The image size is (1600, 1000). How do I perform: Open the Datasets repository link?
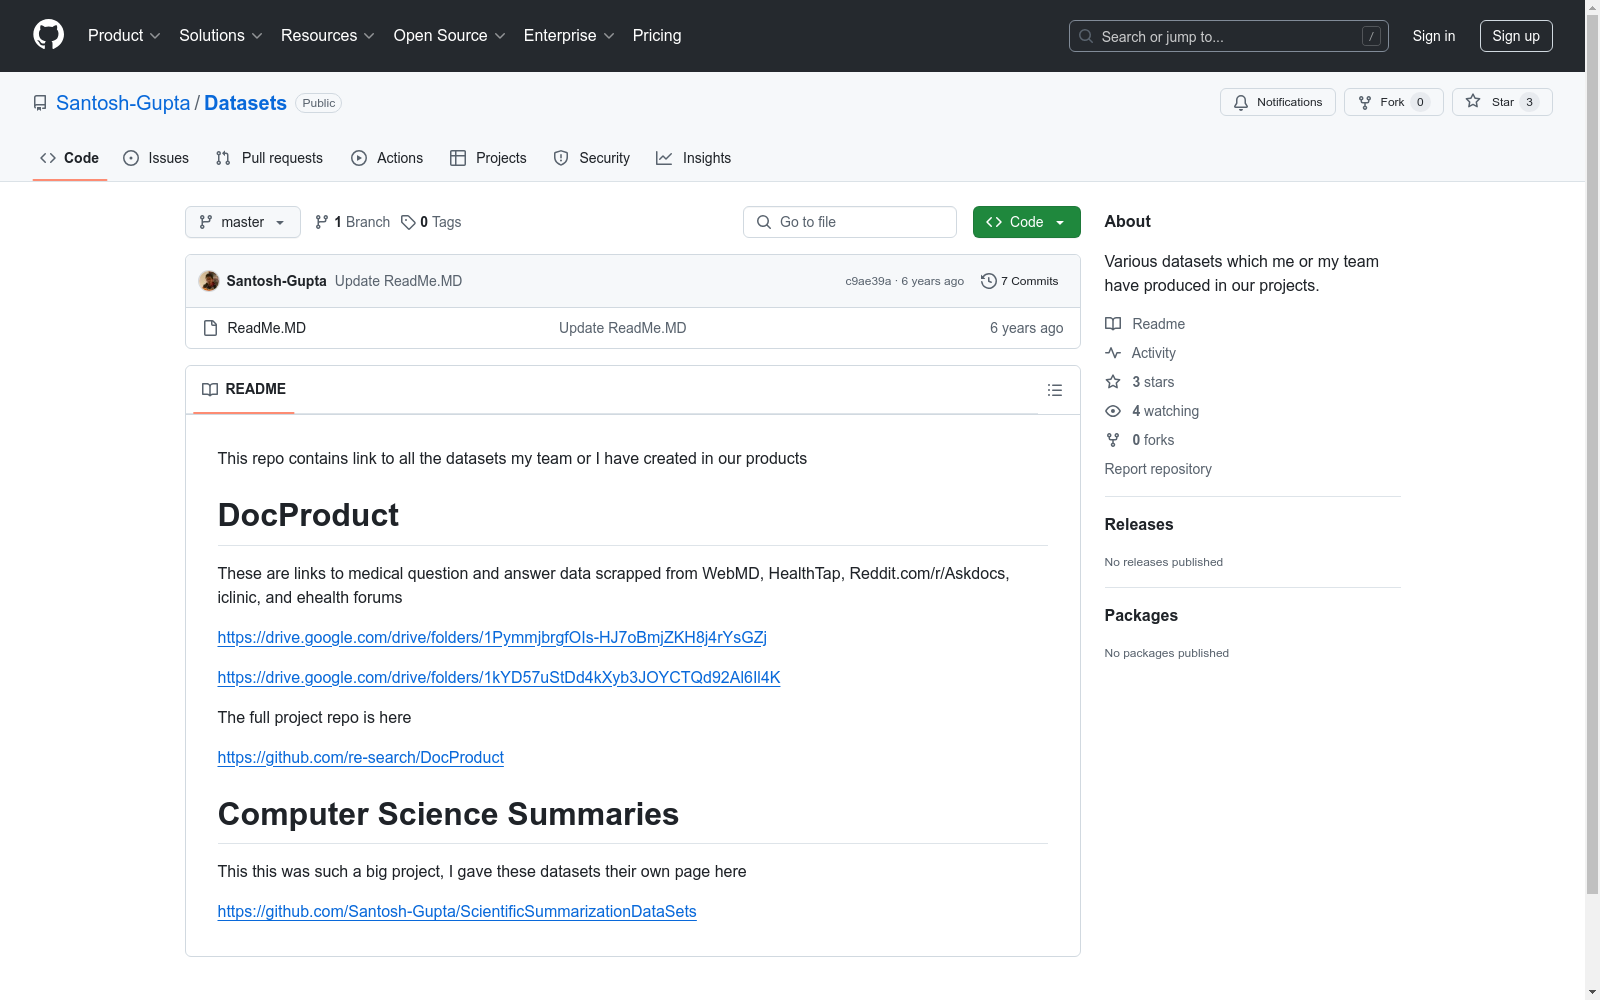click(245, 103)
